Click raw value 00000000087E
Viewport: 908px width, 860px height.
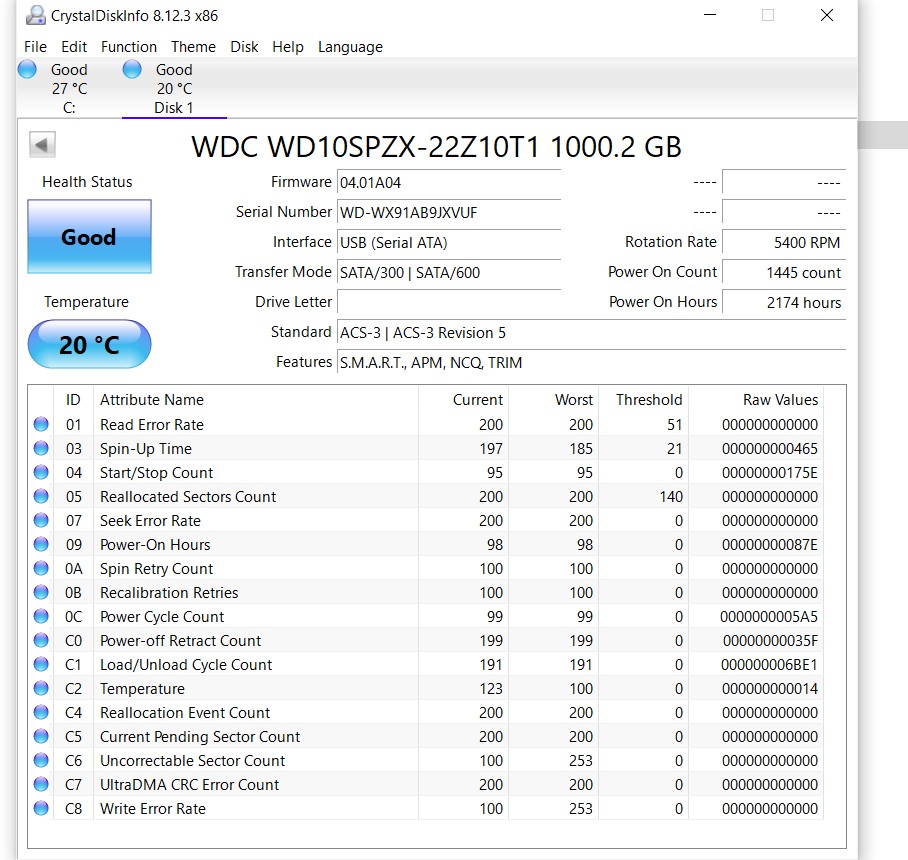click(770, 545)
